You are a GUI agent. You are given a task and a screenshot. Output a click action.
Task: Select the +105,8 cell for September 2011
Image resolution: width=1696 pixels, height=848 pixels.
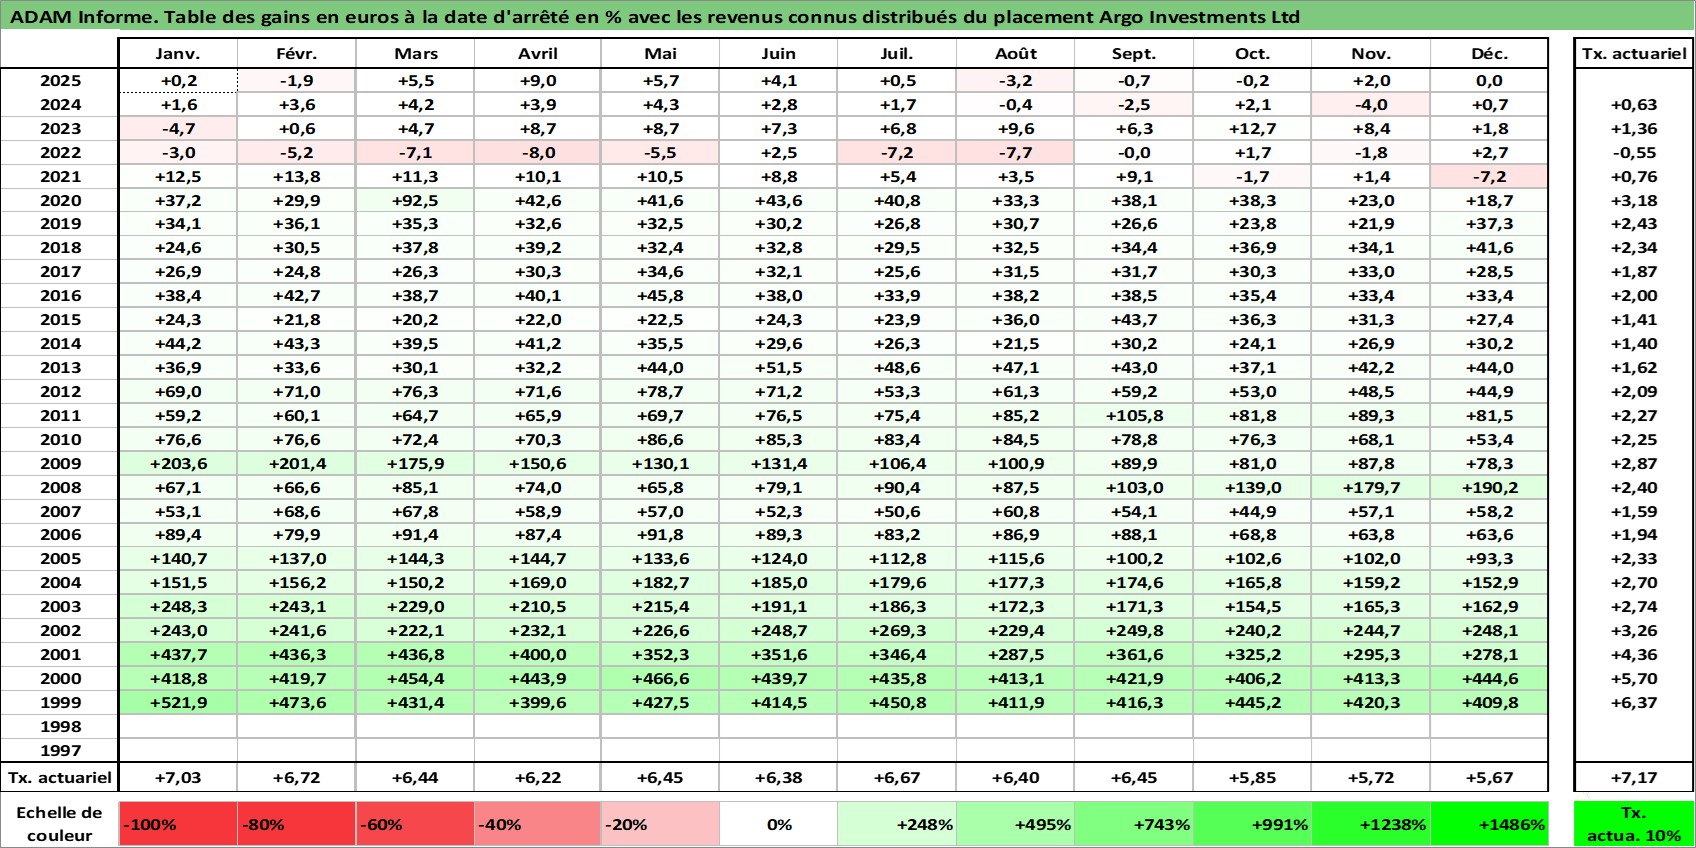(x=1134, y=415)
